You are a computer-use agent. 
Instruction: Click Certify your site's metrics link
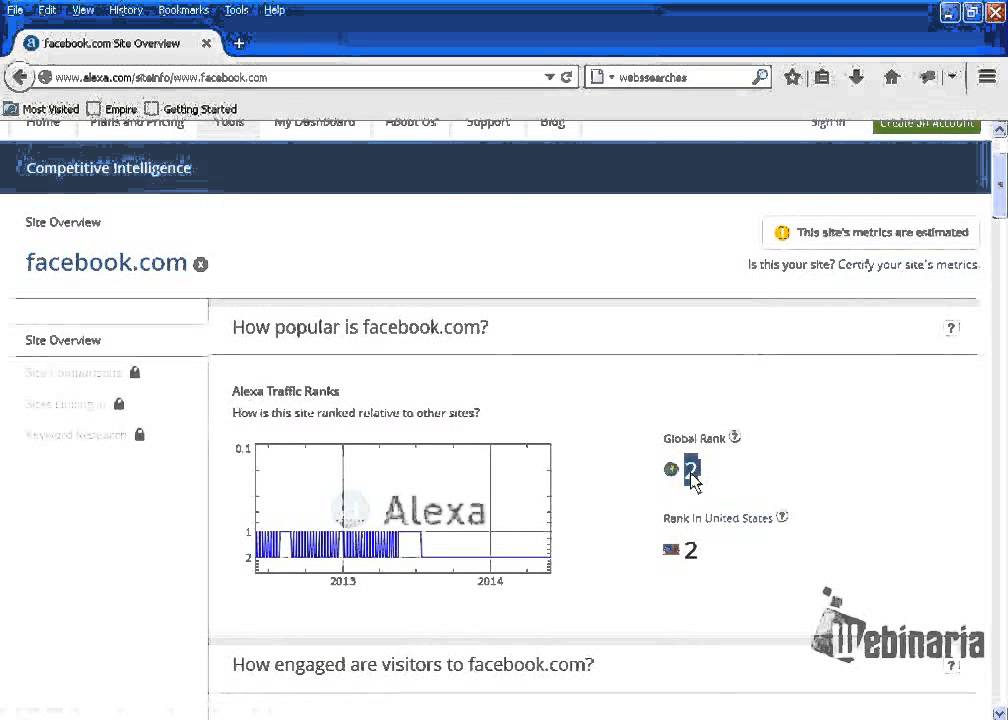pos(908,265)
